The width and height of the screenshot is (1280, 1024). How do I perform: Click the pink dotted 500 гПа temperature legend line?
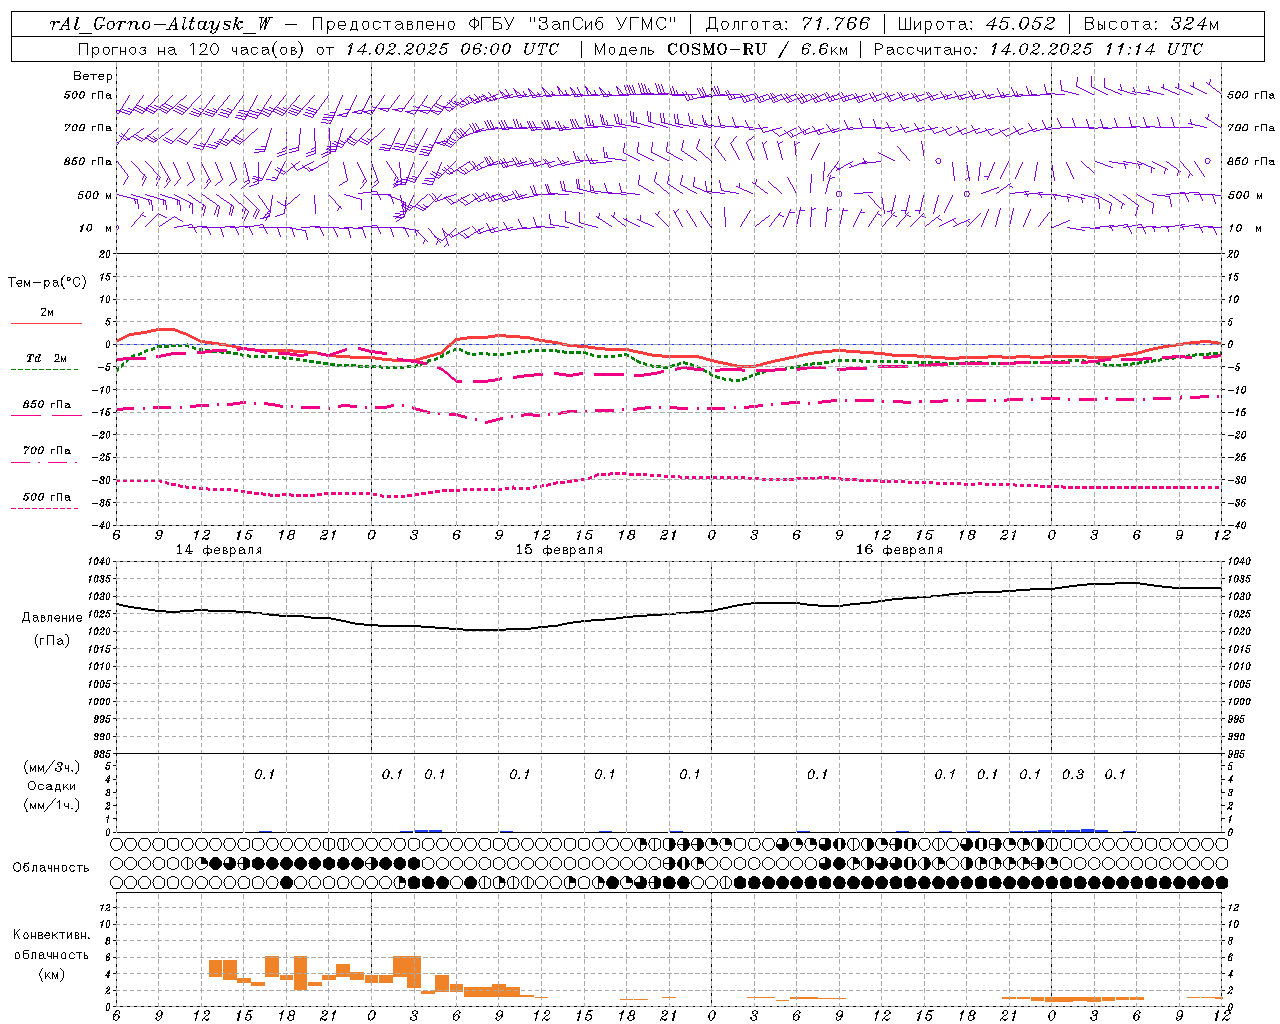[44, 508]
